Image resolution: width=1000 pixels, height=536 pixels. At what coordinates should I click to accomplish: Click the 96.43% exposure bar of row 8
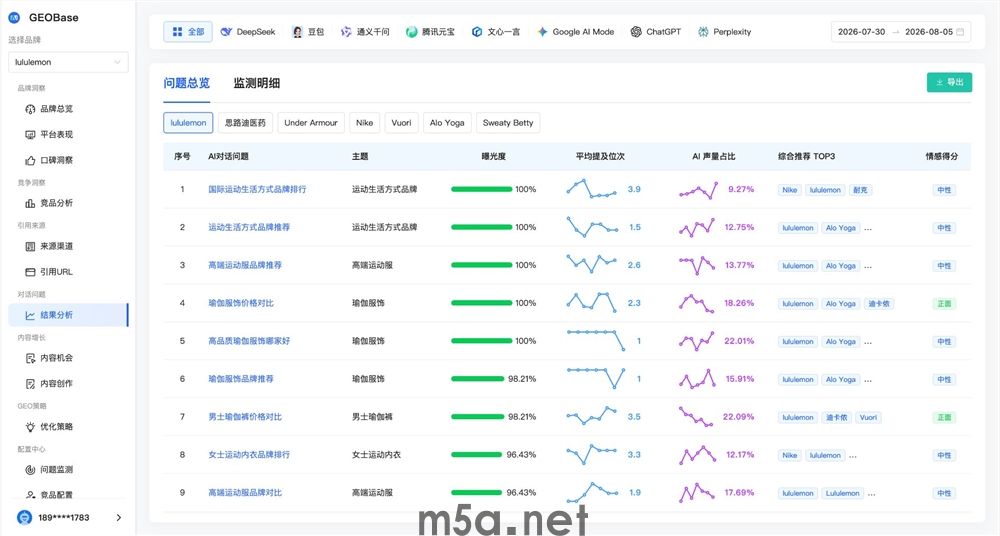point(476,455)
